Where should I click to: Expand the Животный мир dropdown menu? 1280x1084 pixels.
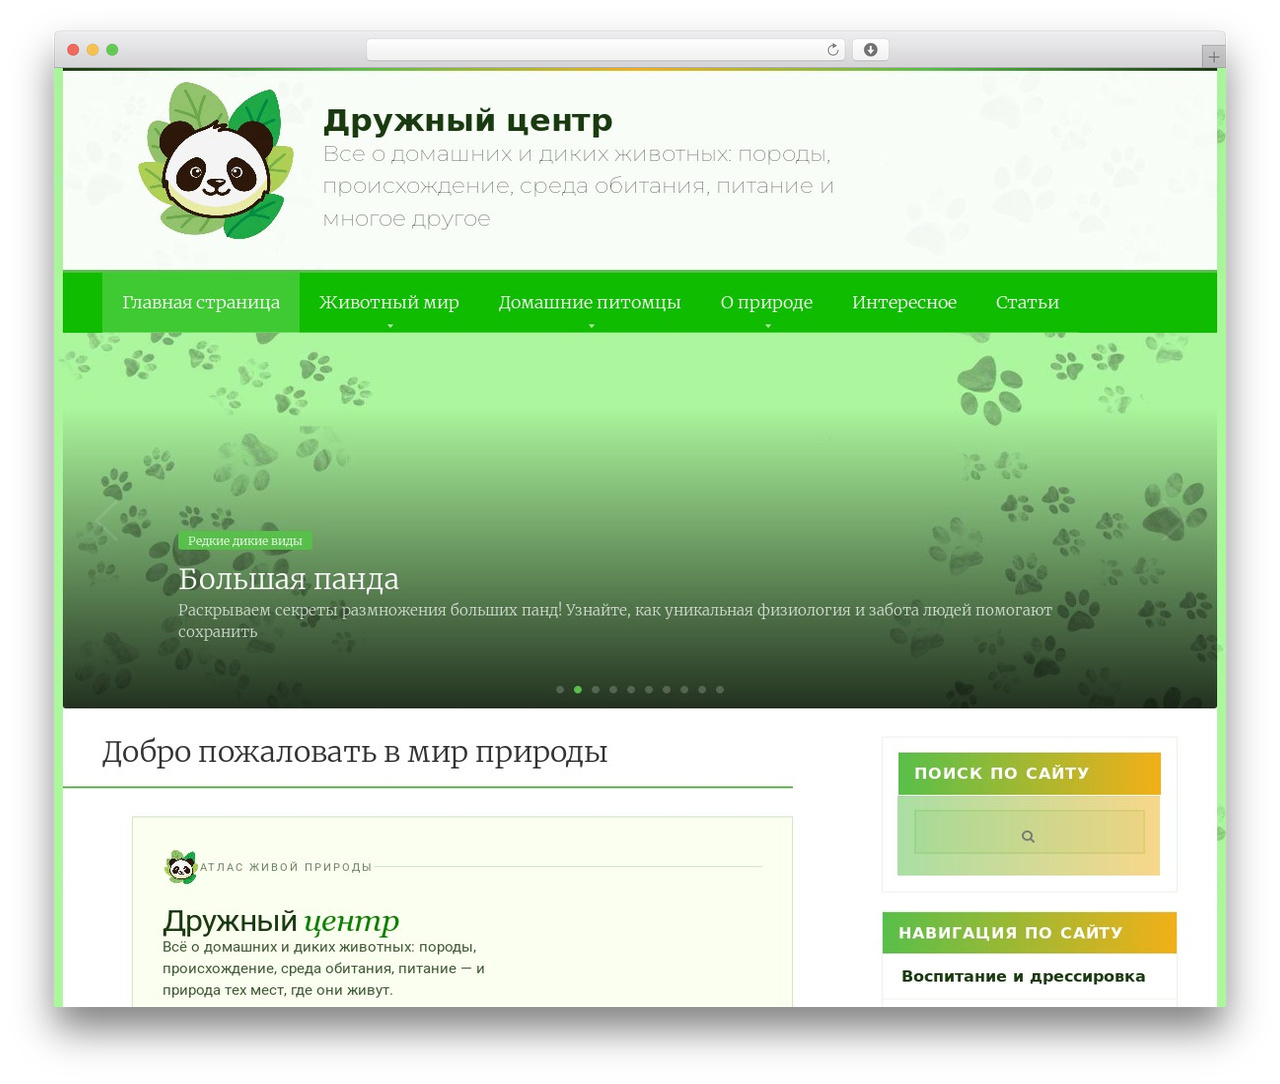[389, 302]
